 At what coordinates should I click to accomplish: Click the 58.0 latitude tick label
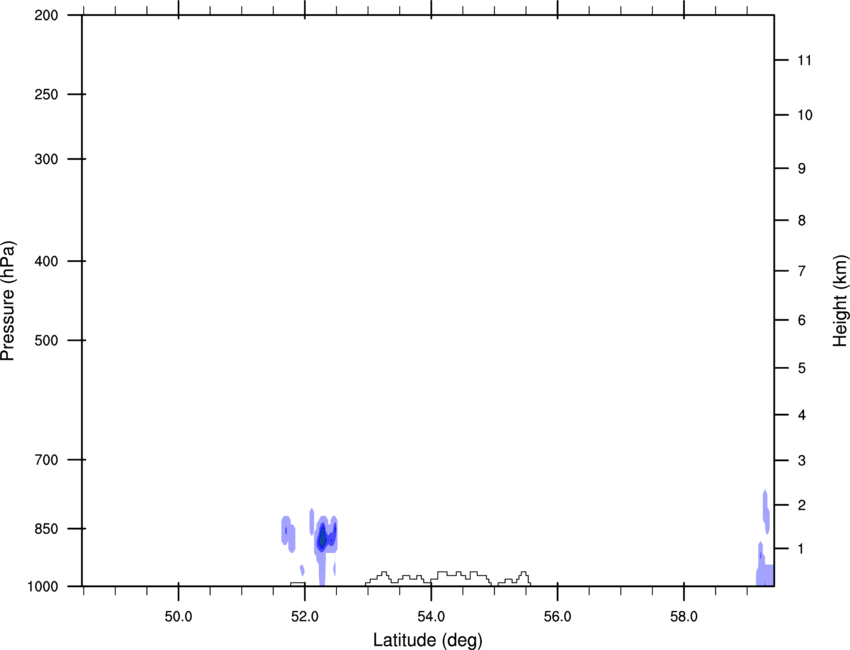684,617
